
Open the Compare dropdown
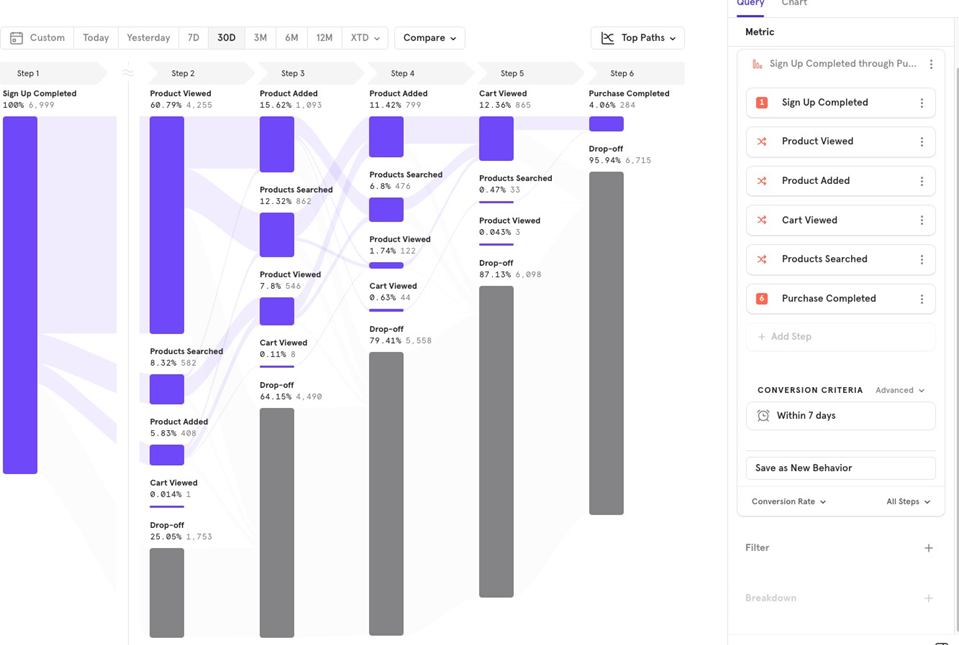tap(429, 38)
